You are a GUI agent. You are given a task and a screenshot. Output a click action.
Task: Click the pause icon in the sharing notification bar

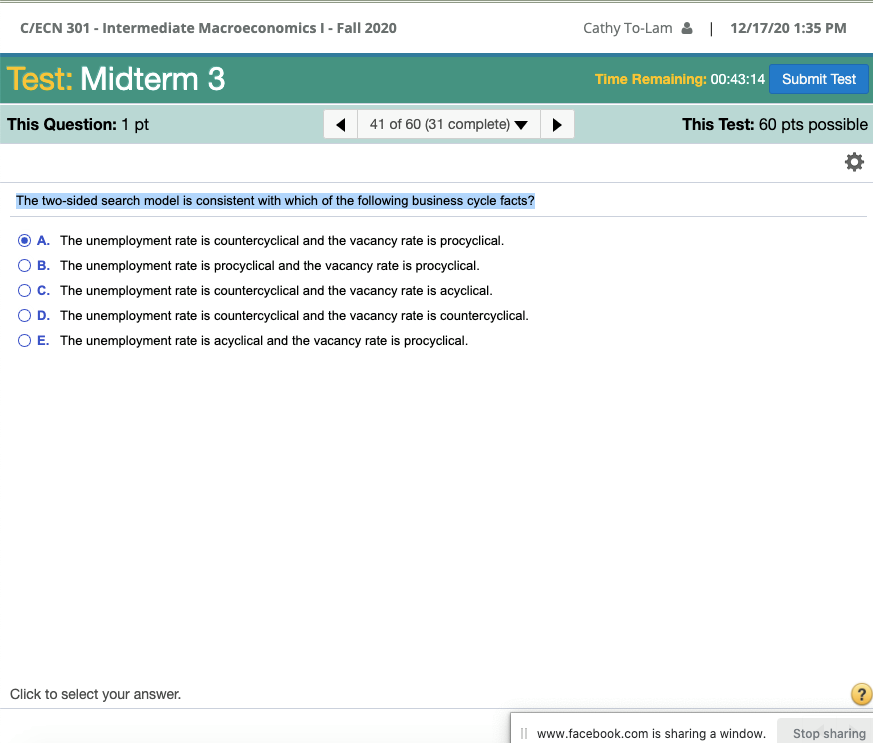pos(522,732)
